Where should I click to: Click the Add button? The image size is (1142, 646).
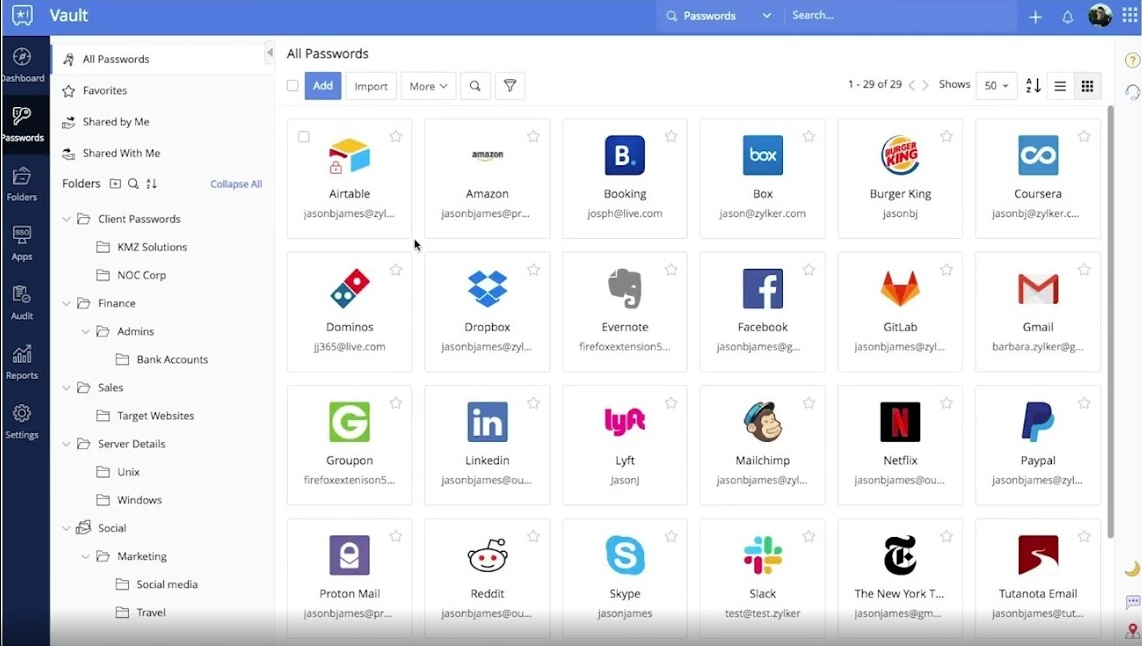tap(322, 86)
